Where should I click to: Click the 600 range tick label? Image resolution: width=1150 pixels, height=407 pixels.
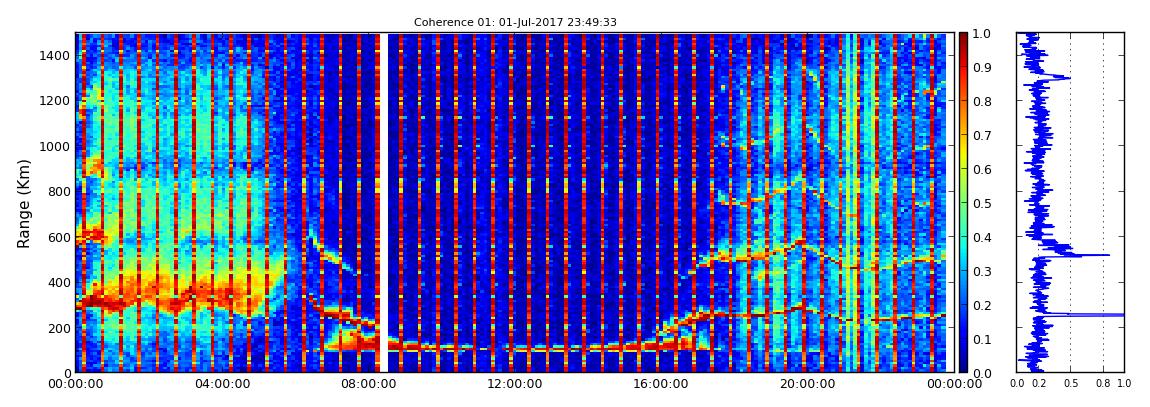(59, 237)
